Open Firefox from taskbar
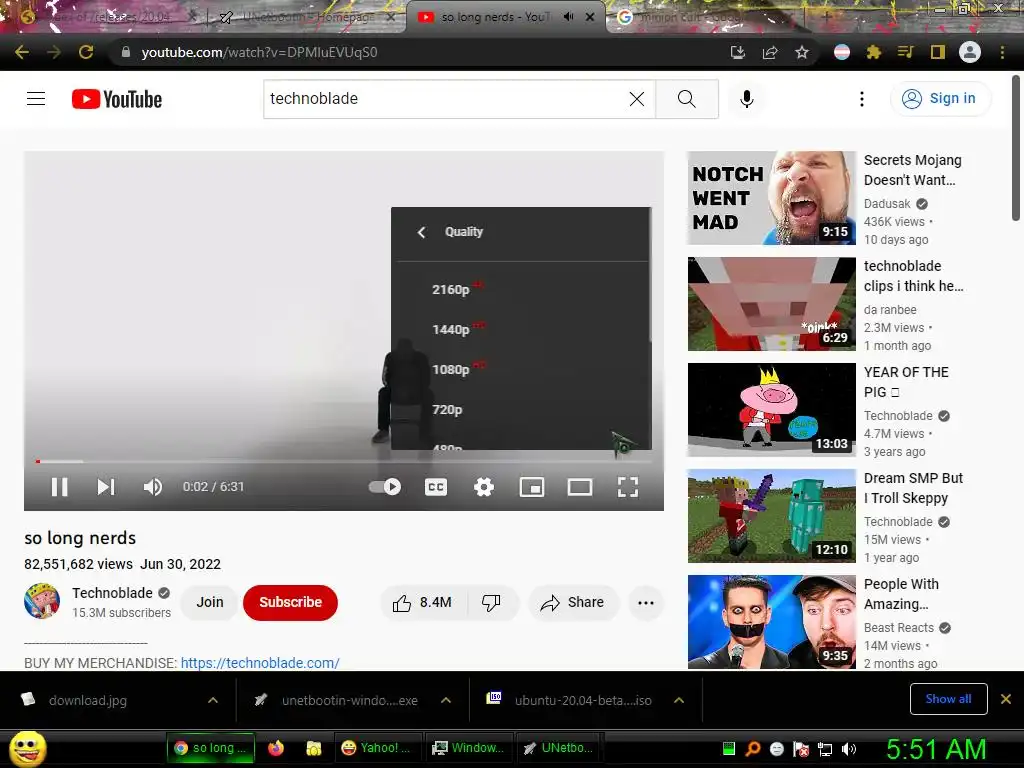 pos(276,748)
